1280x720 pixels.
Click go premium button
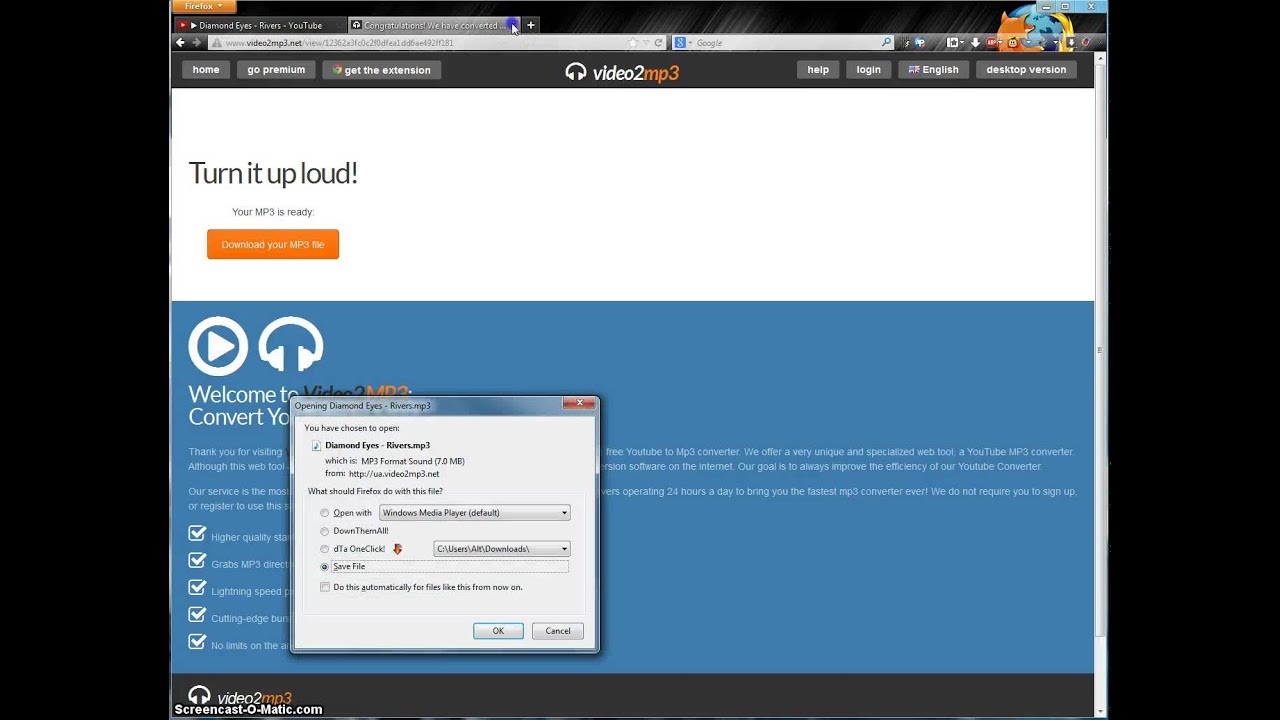pos(276,70)
